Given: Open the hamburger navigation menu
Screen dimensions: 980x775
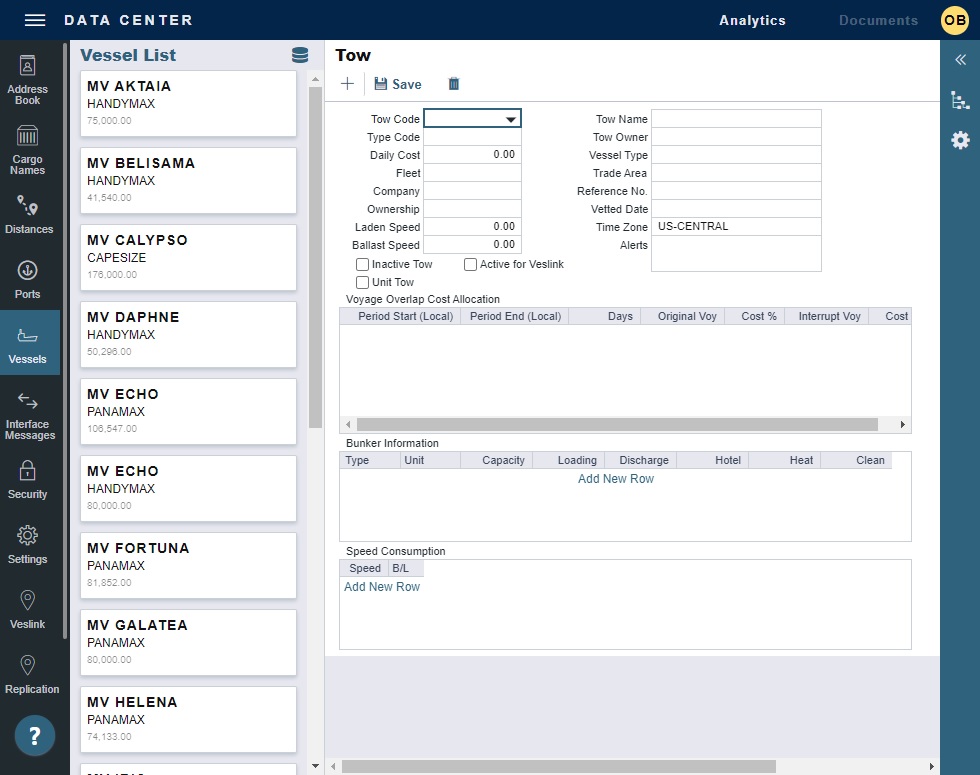Looking at the screenshot, I should [x=35, y=20].
